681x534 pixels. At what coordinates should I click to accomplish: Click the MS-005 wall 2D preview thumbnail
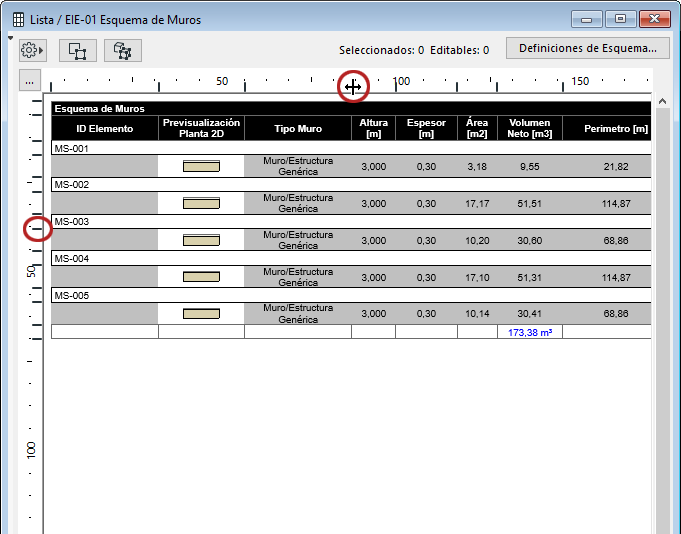202,313
